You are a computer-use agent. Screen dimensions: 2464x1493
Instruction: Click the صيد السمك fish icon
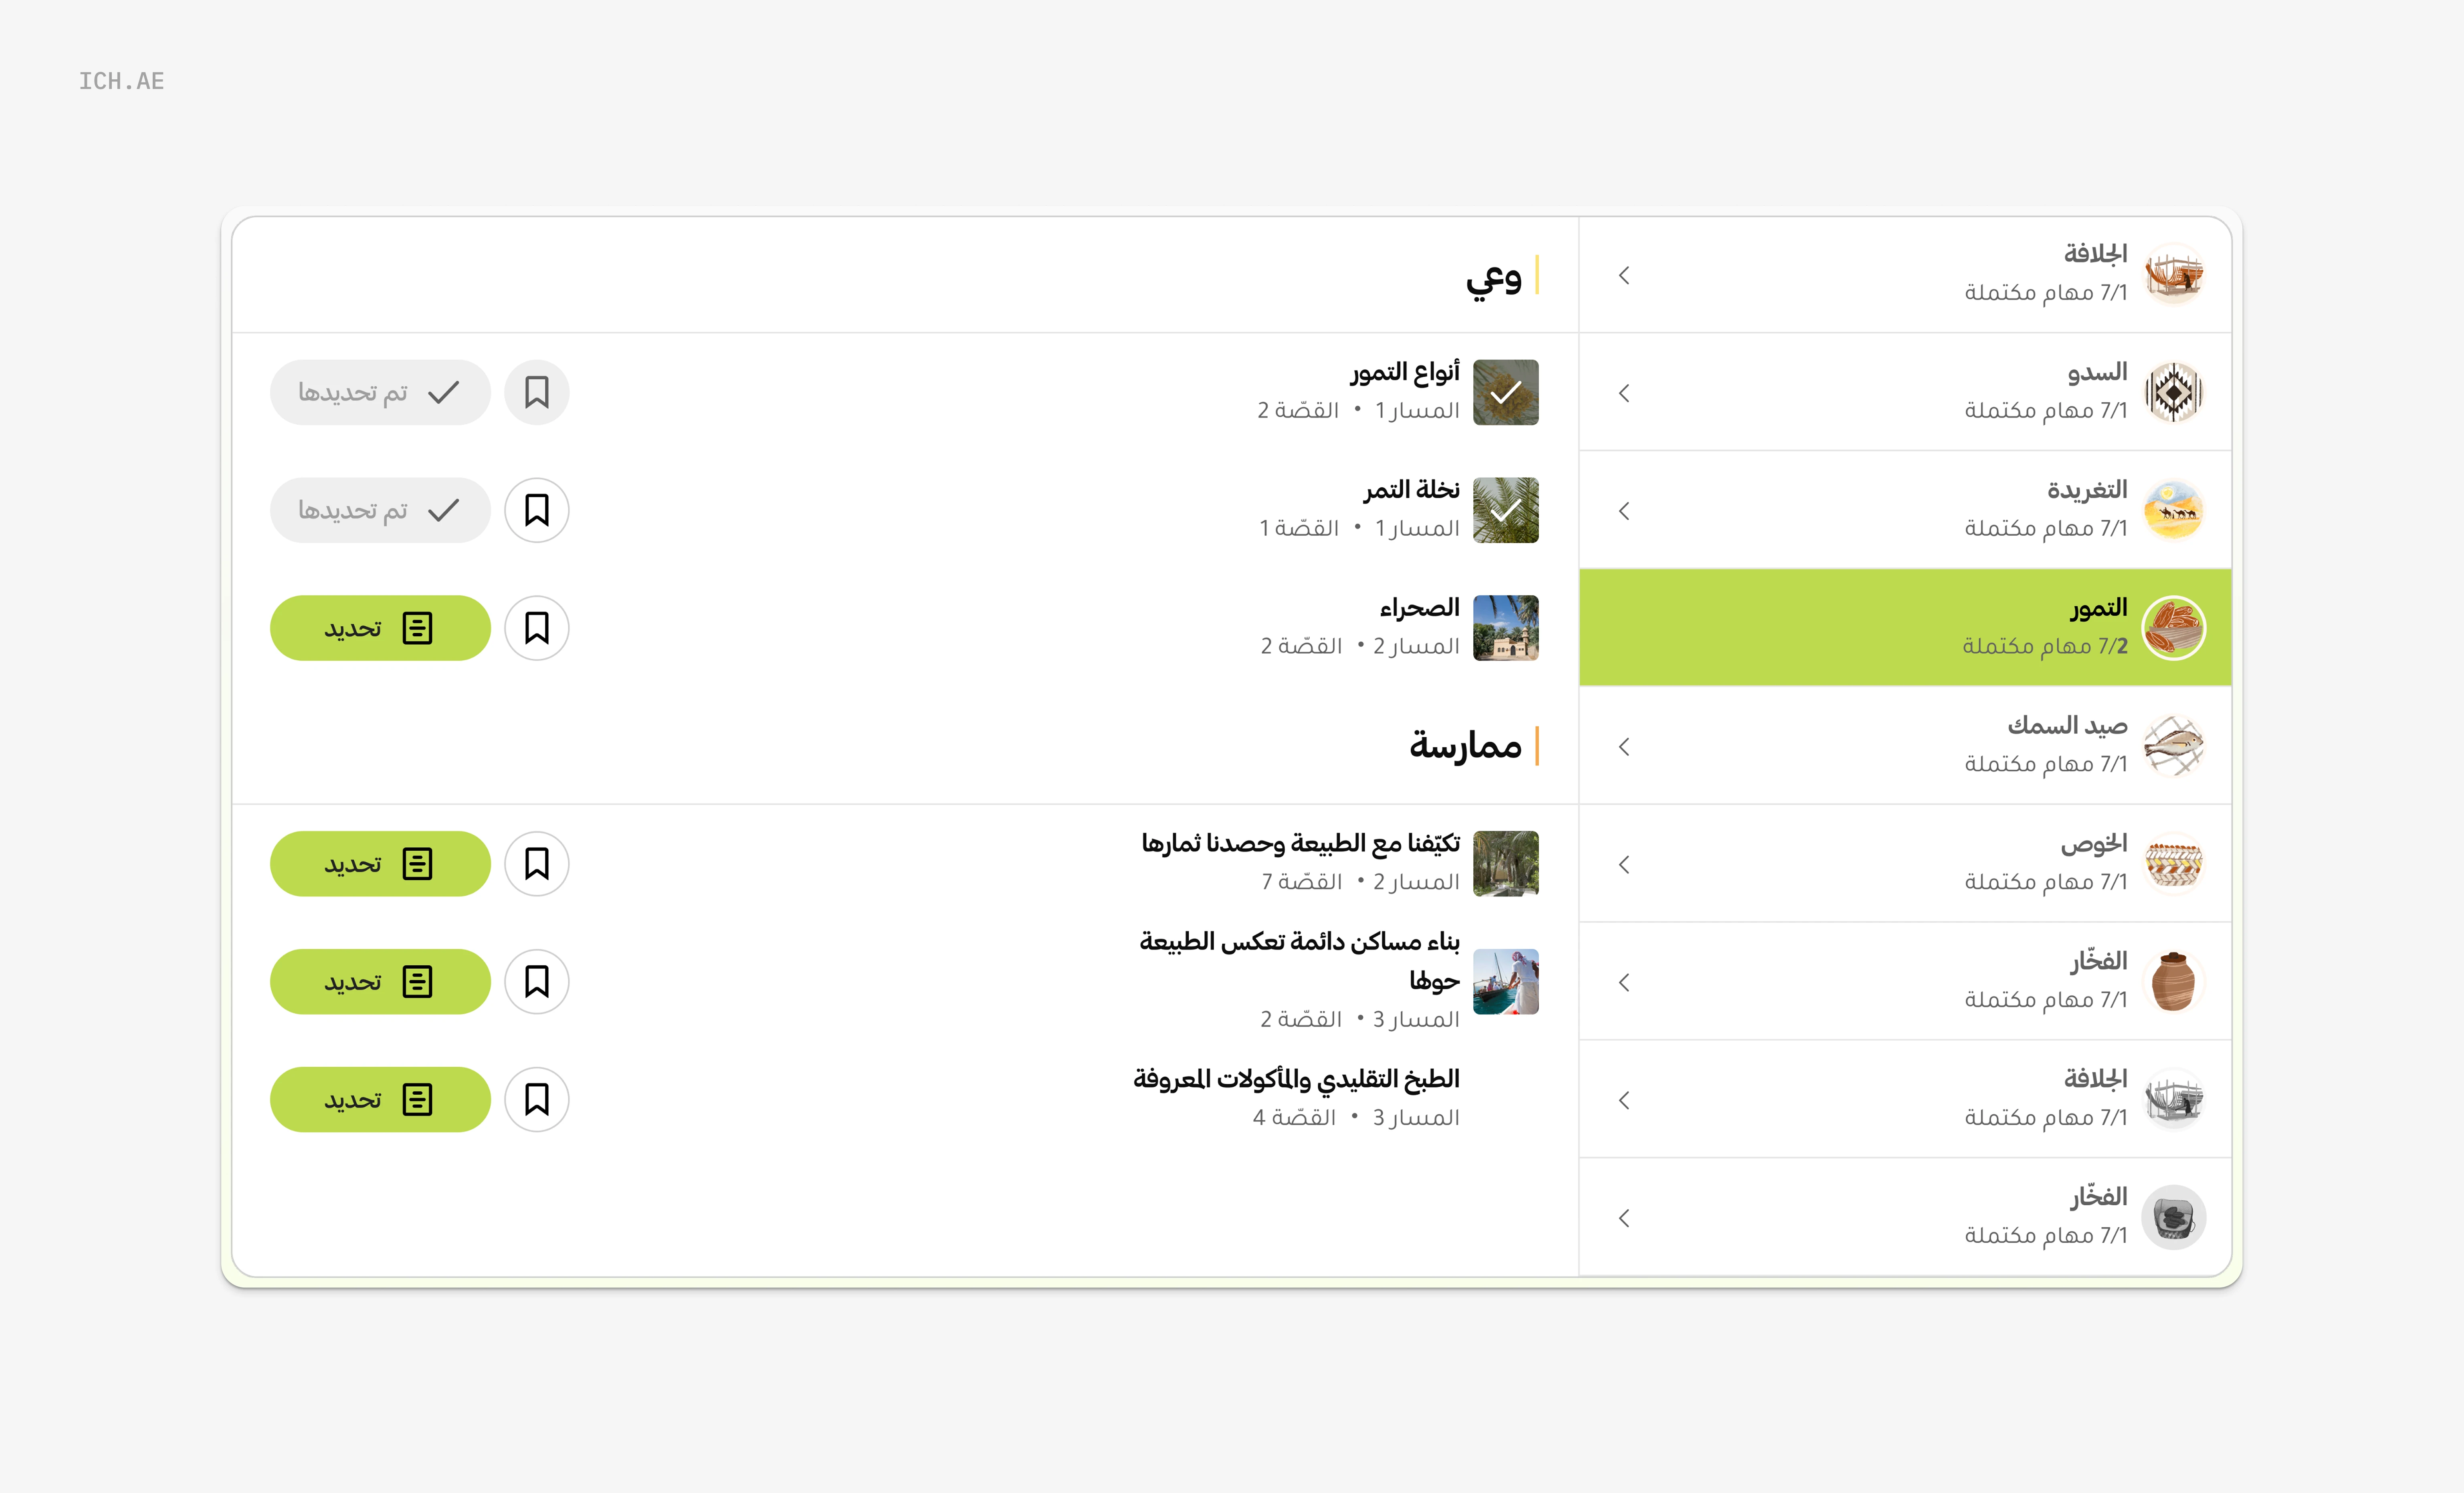(x=2173, y=746)
